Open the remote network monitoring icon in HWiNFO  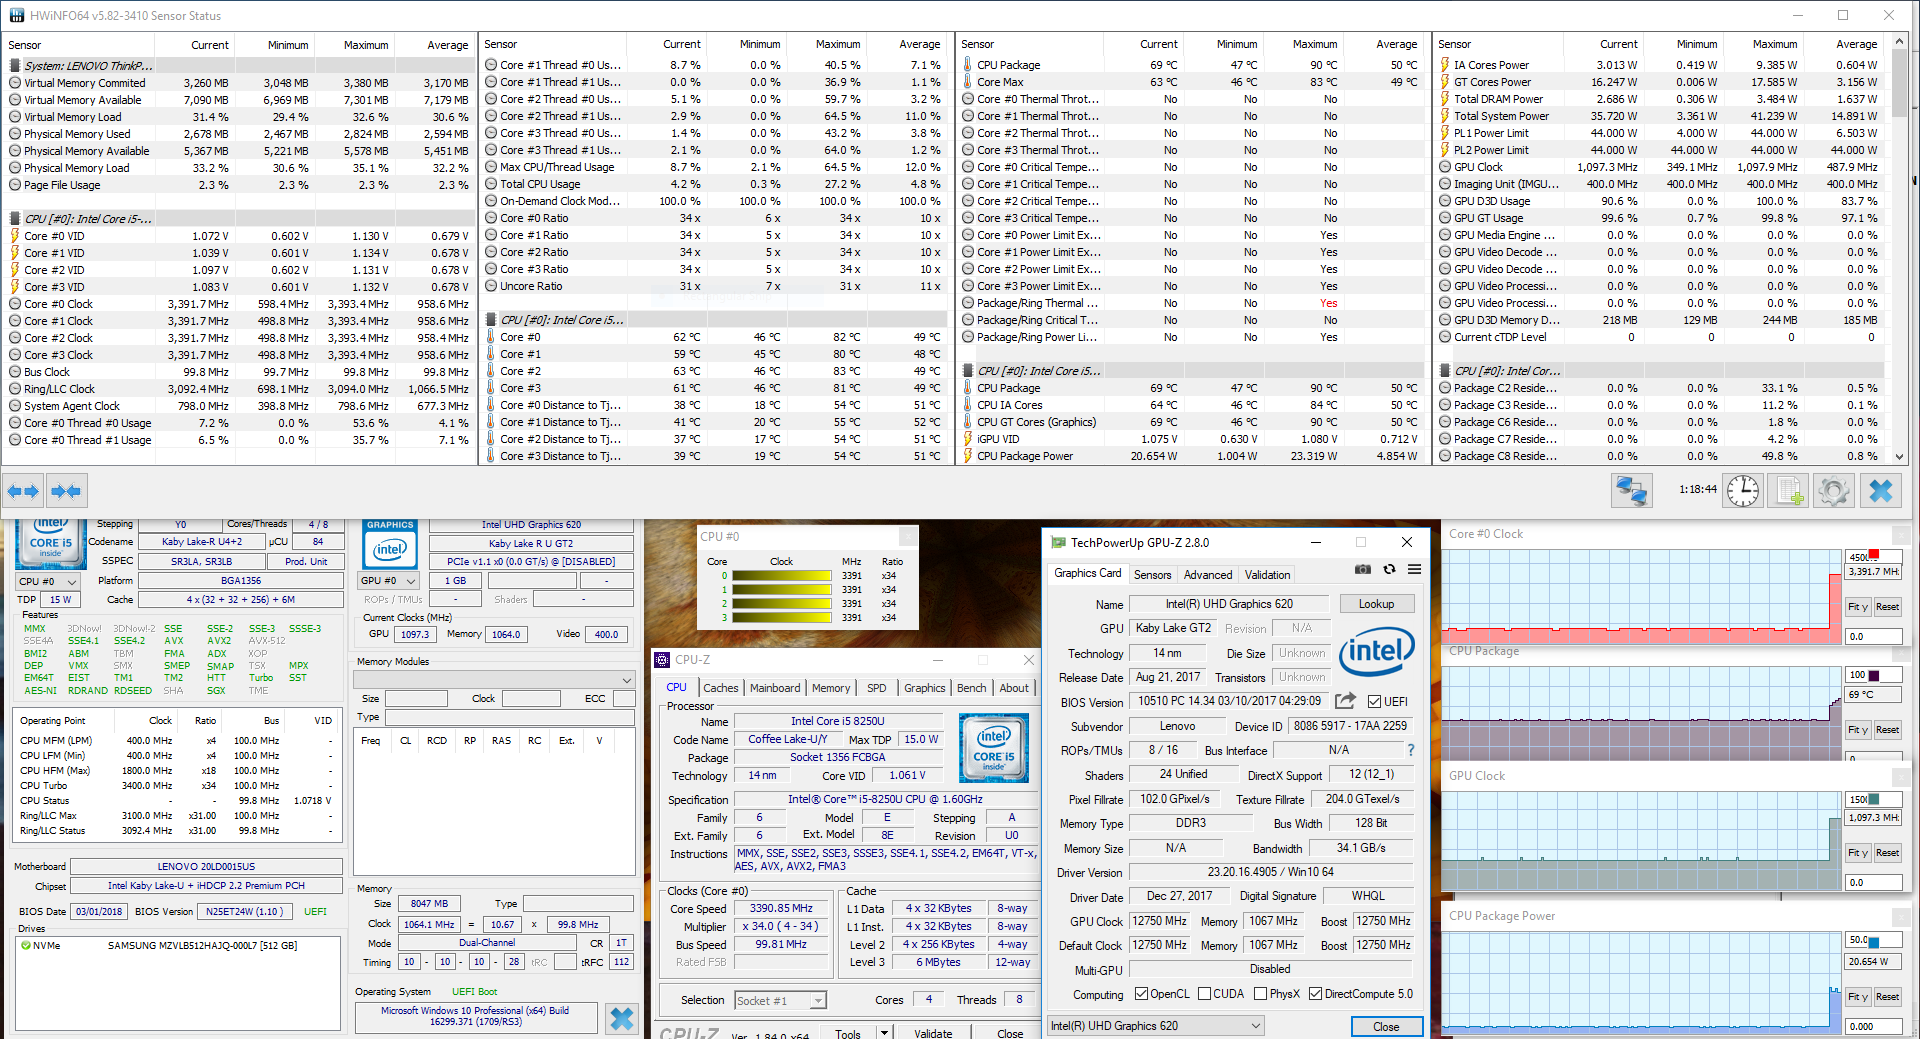(1631, 490)
